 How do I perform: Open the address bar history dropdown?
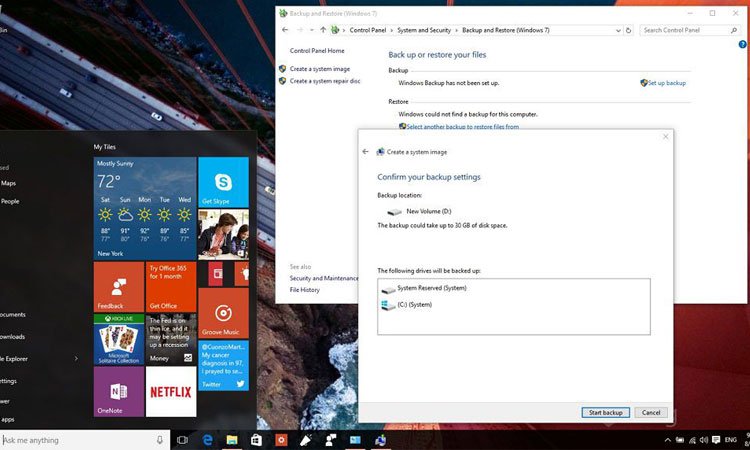620,31
